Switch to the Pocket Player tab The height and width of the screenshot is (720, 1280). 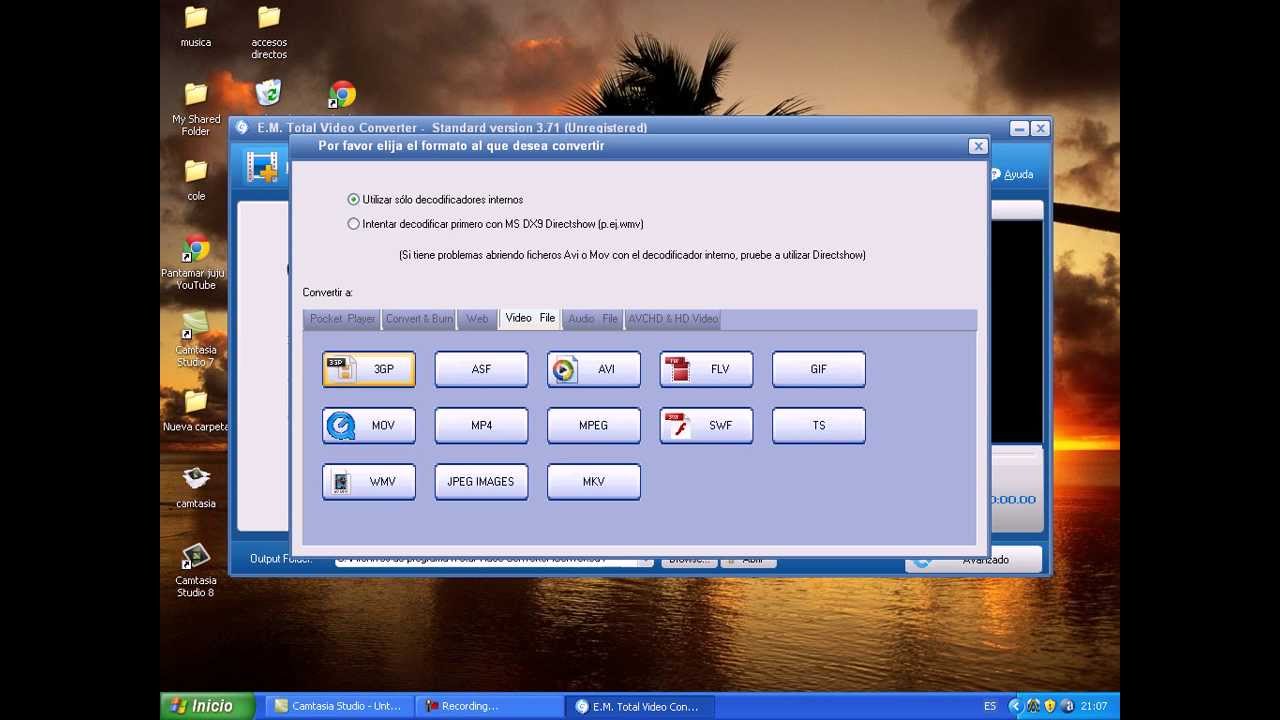tap(342, 319)
